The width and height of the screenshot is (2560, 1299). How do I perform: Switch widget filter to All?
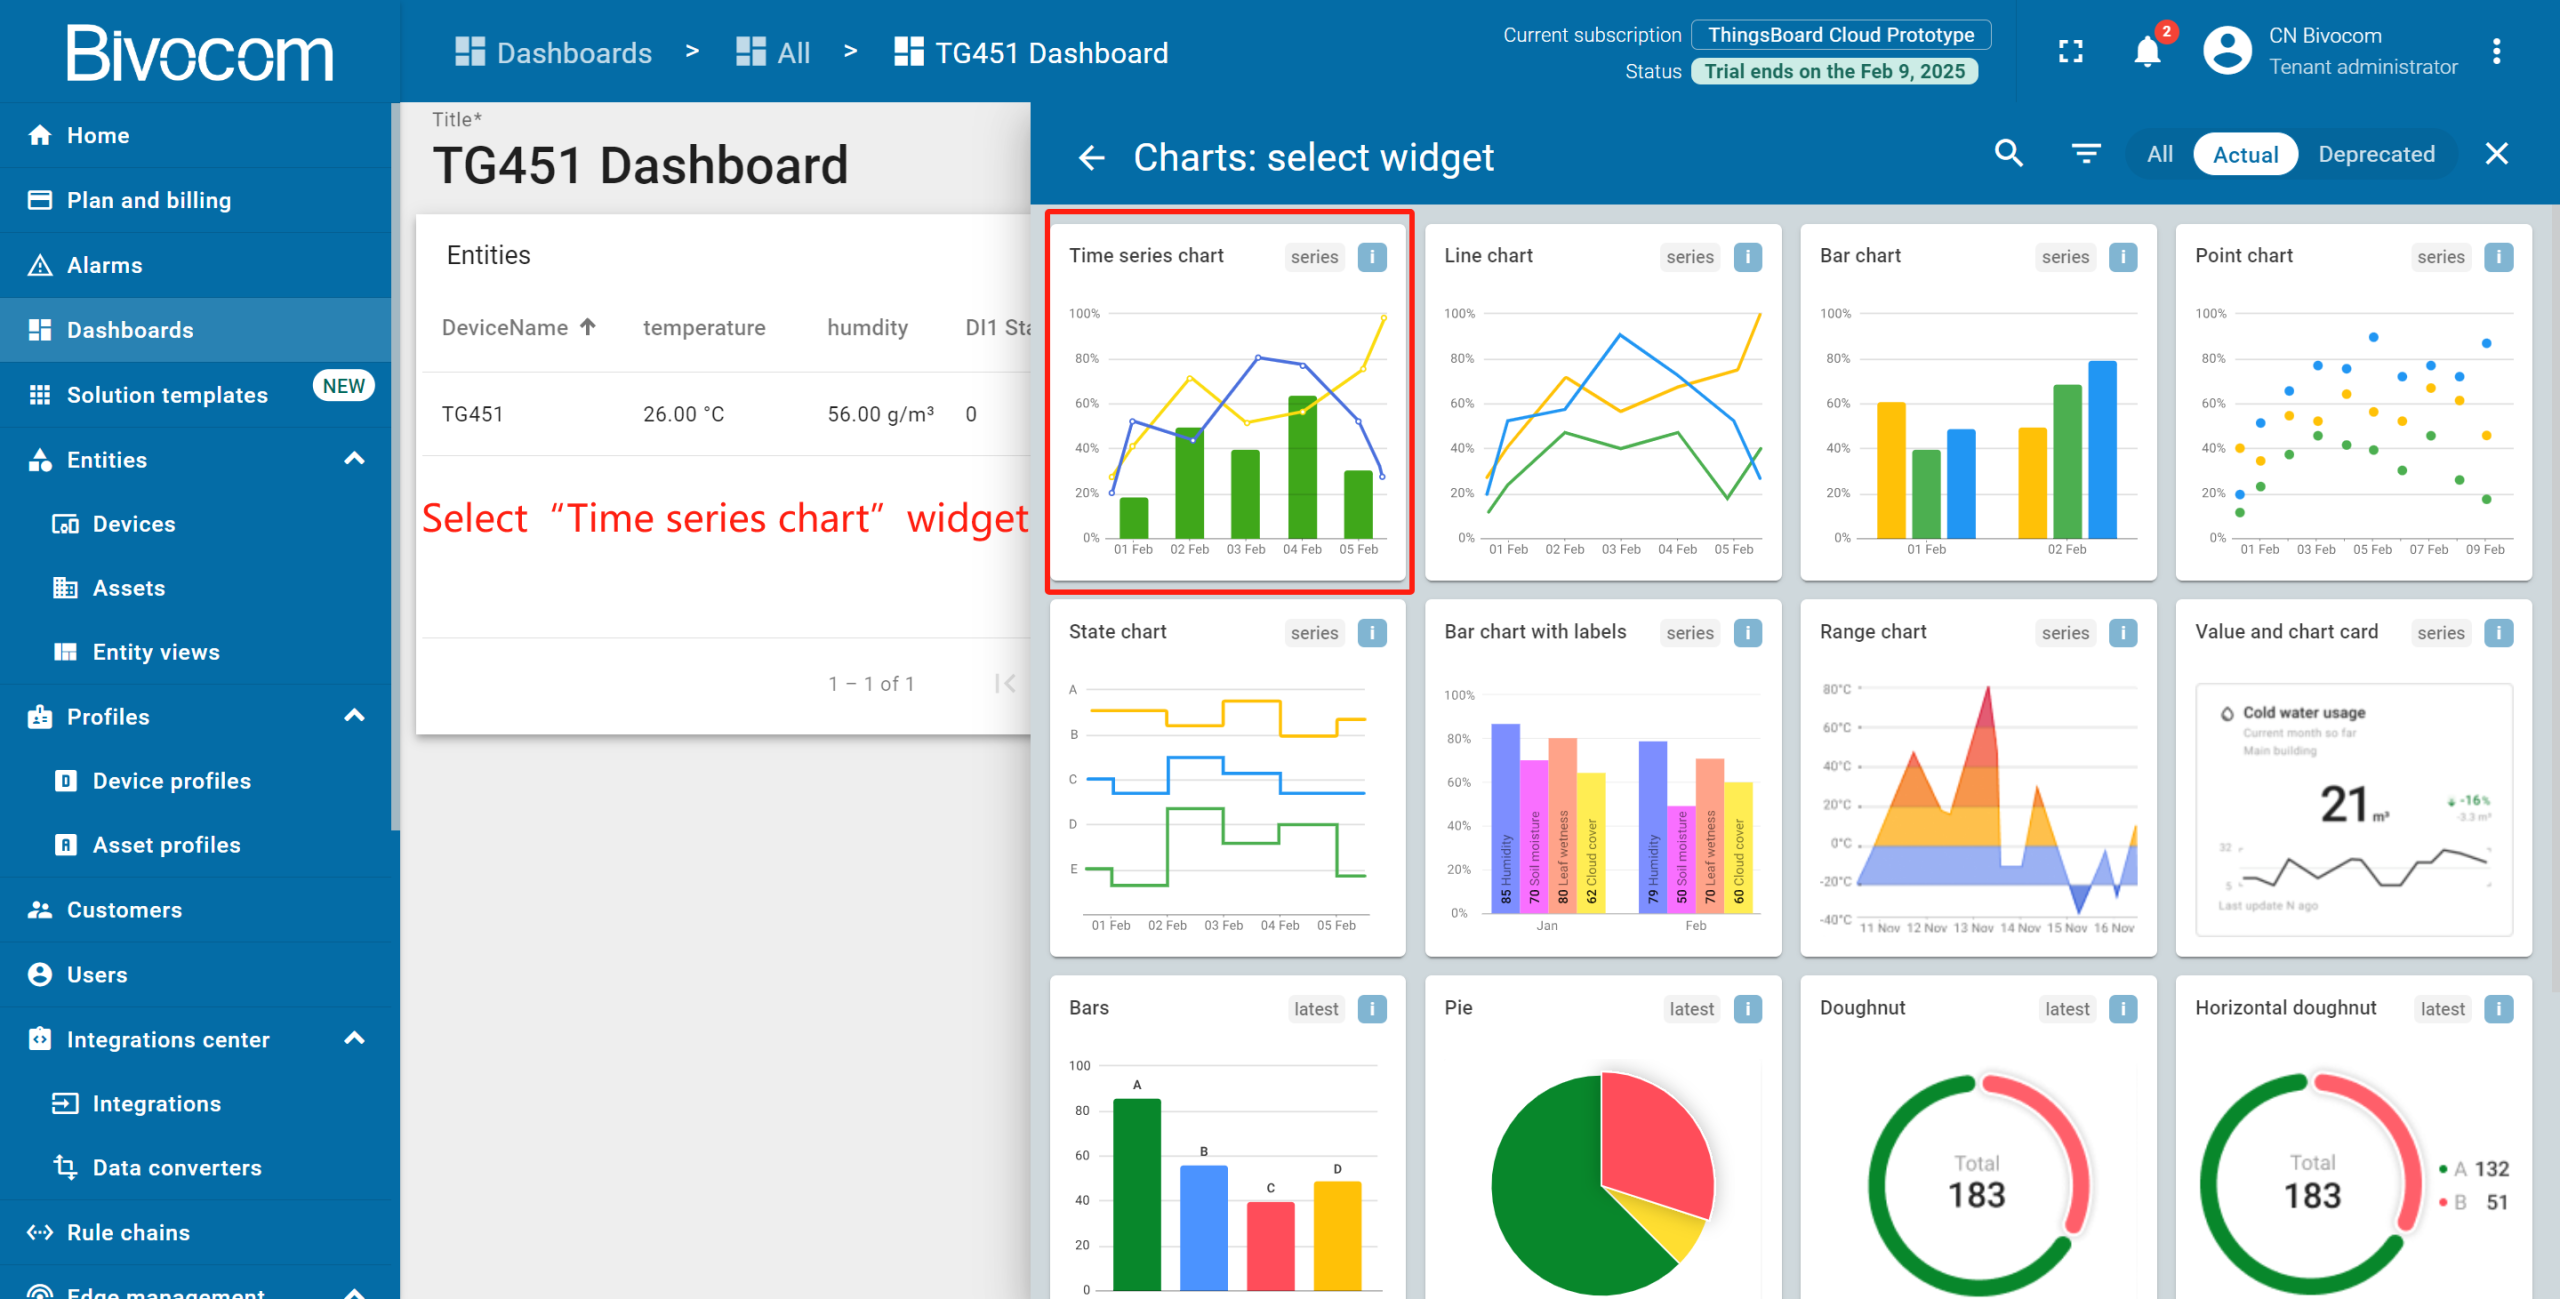coord(2159,154)
